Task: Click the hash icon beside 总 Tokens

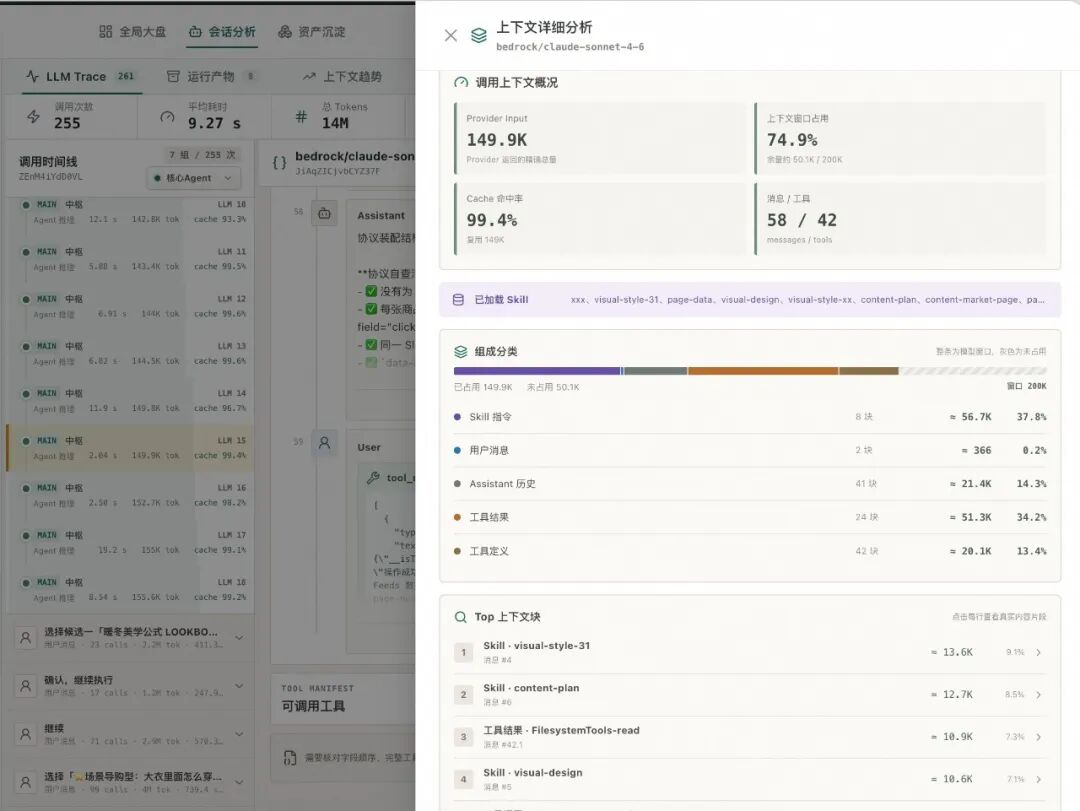Action: pos(301,116)
